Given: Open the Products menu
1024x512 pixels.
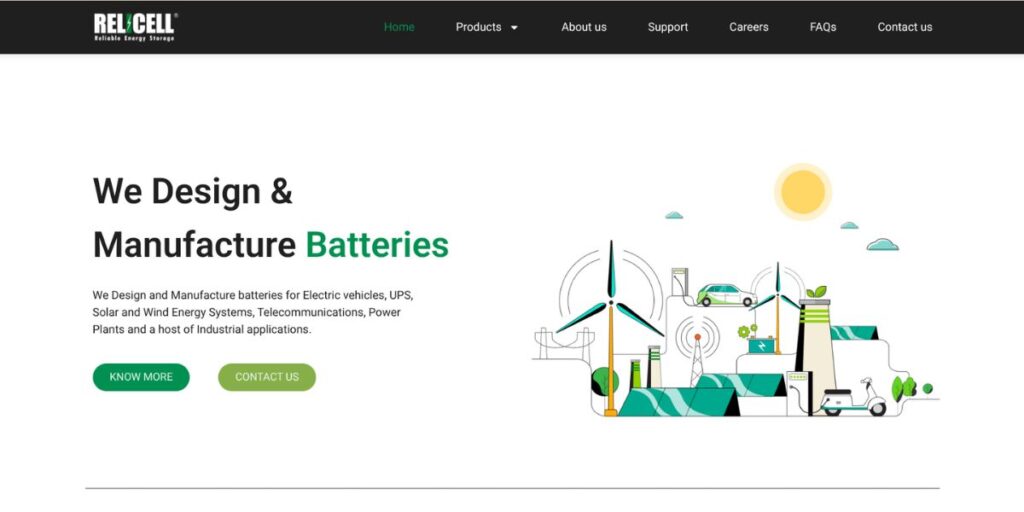Looking at the screenshot, I should pos(479,27).
